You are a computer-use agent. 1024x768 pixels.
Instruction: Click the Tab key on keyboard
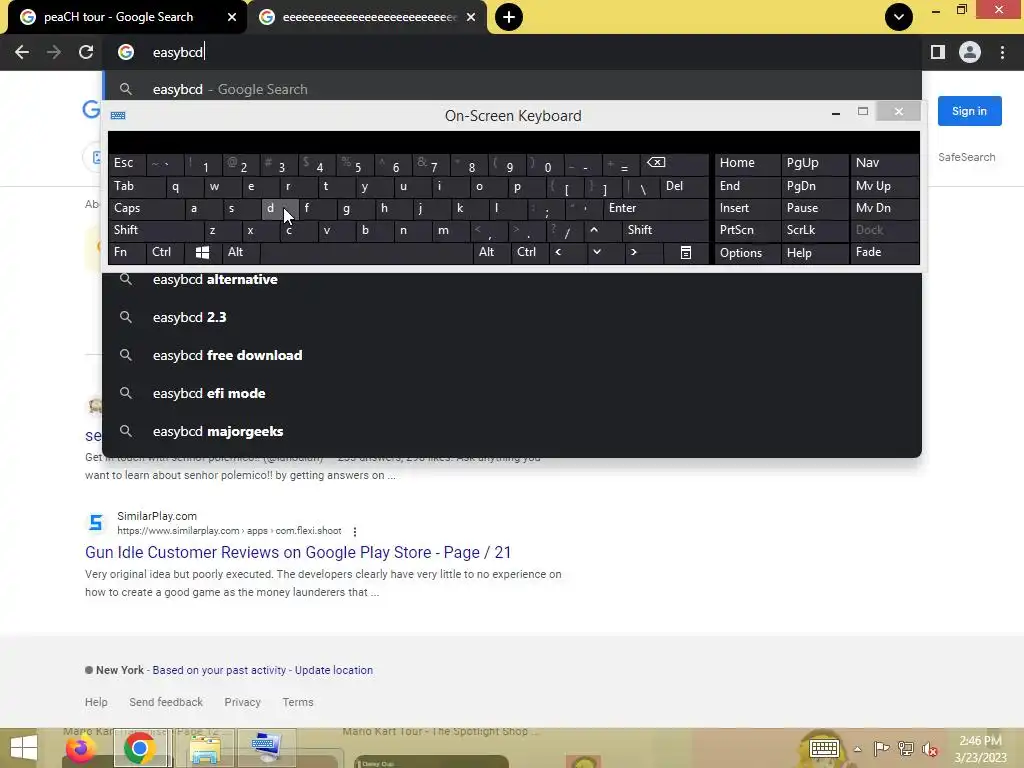137,186
